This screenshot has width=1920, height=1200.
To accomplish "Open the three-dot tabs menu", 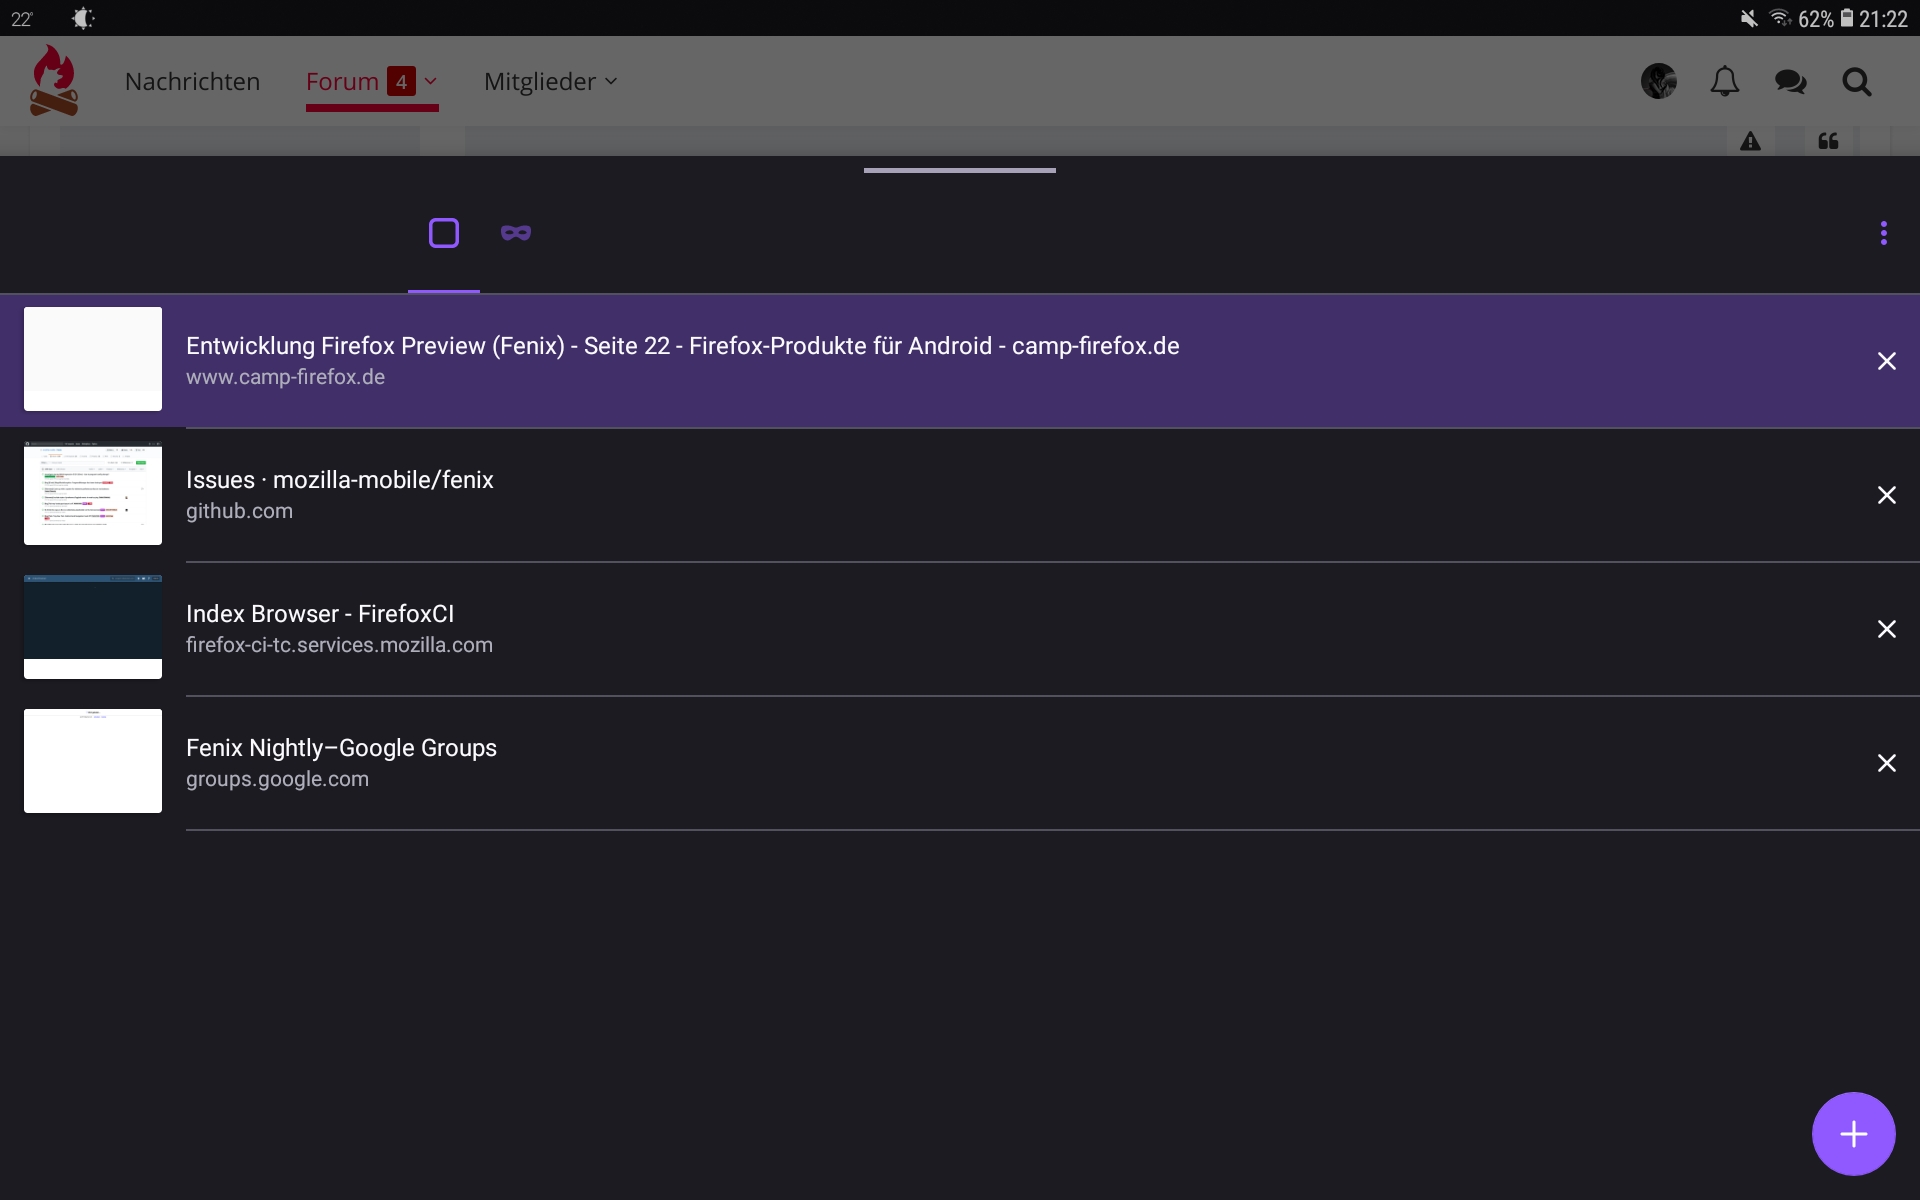I will [1884, 233].
